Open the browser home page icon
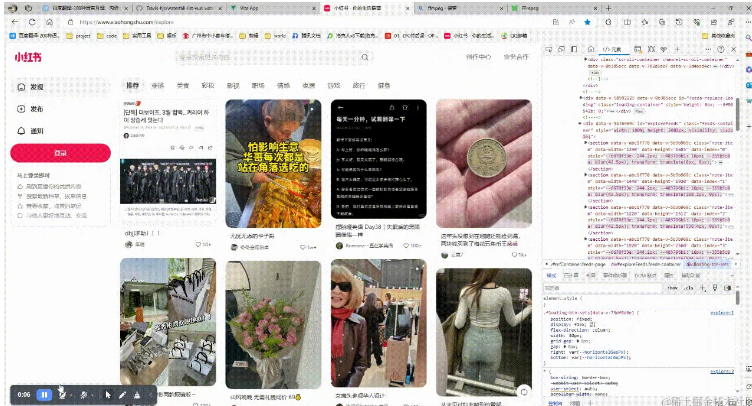Image resolution: width=752 pixels, height=406 pixels. [49, 22]
